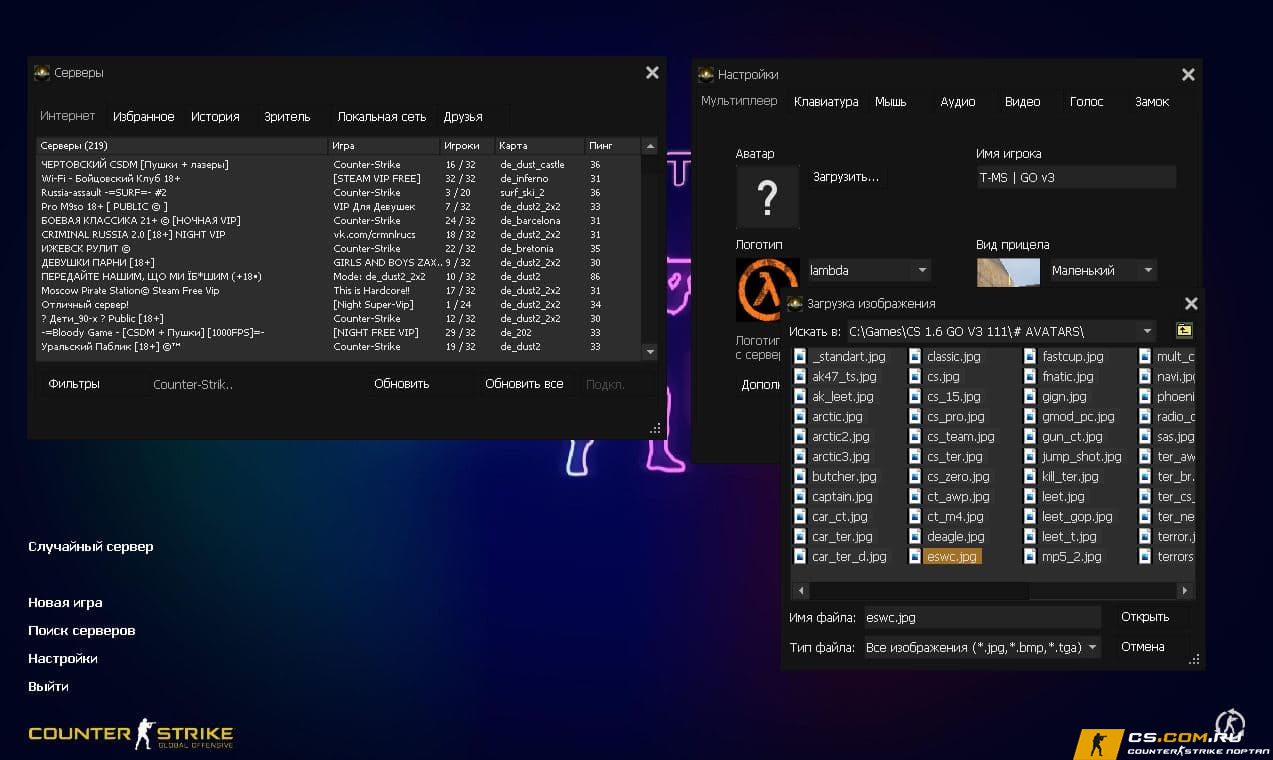1273x760 pixels.
Task: Choose jump_shot.jpg file
Action: [x=1082, y=457]
